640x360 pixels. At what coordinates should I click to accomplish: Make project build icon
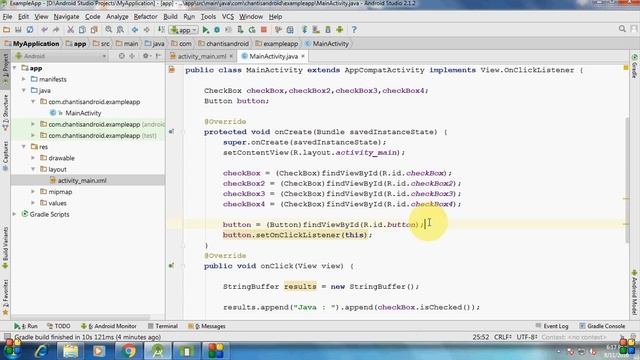161,29
